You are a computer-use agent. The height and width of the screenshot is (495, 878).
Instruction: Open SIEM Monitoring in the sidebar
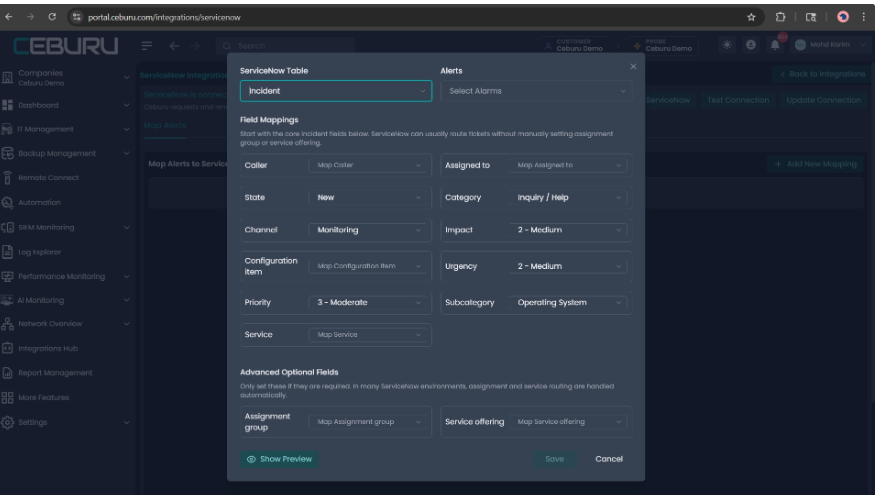pos(65,227)
